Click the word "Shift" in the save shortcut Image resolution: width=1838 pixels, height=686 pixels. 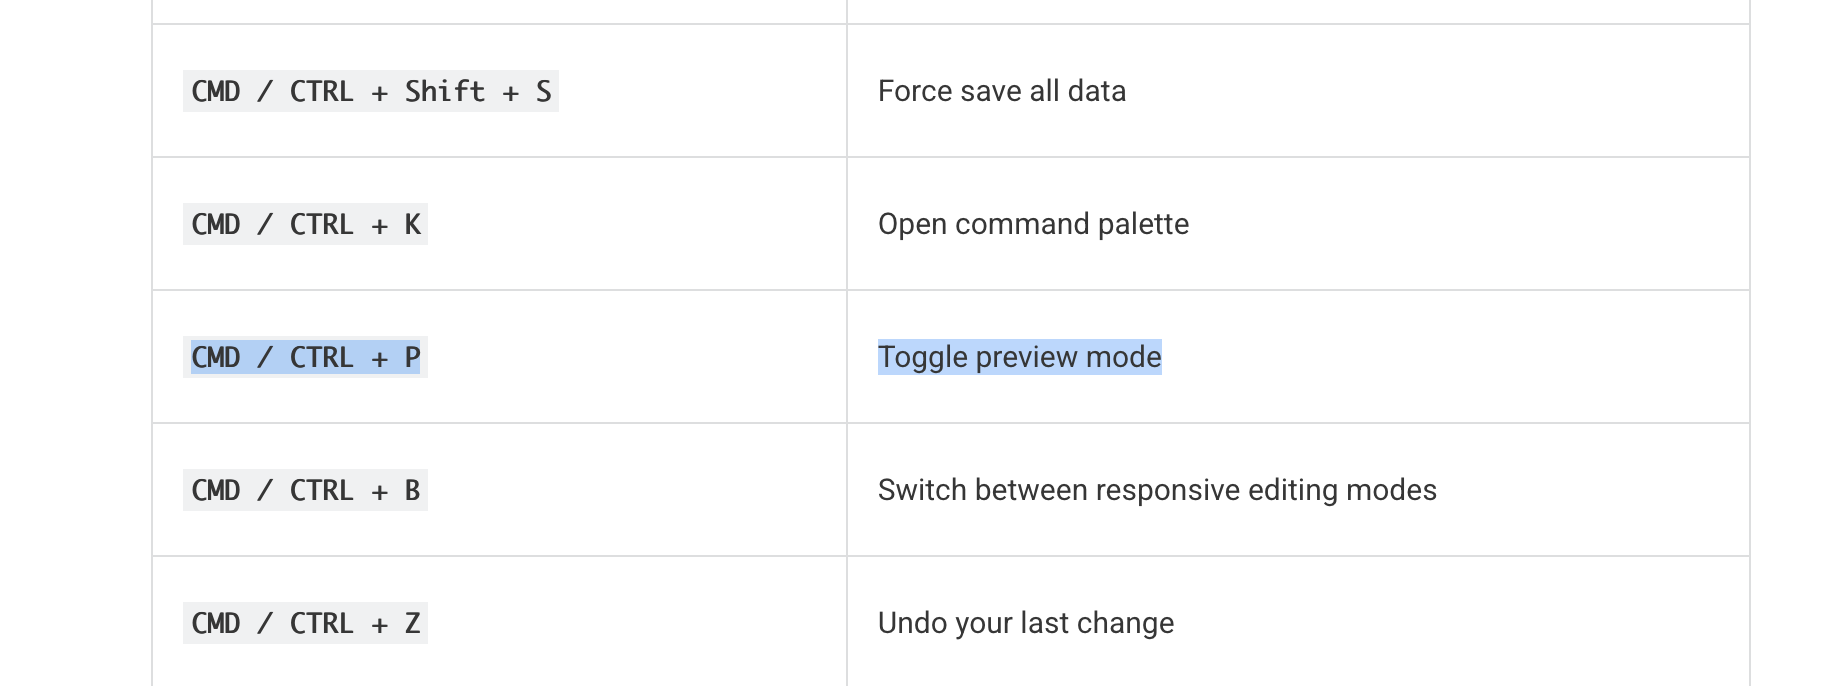coord(444,92)
